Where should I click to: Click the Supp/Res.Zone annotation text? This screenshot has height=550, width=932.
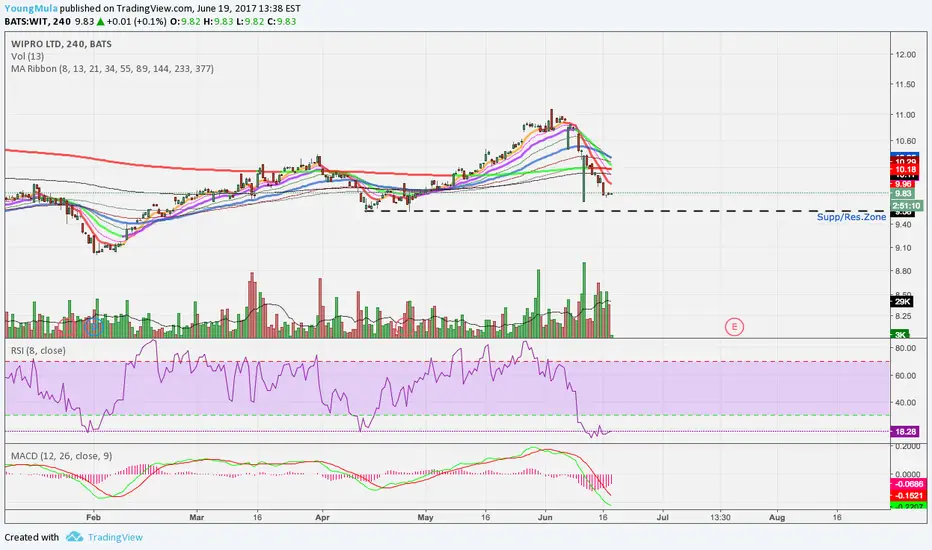[851, 217]
